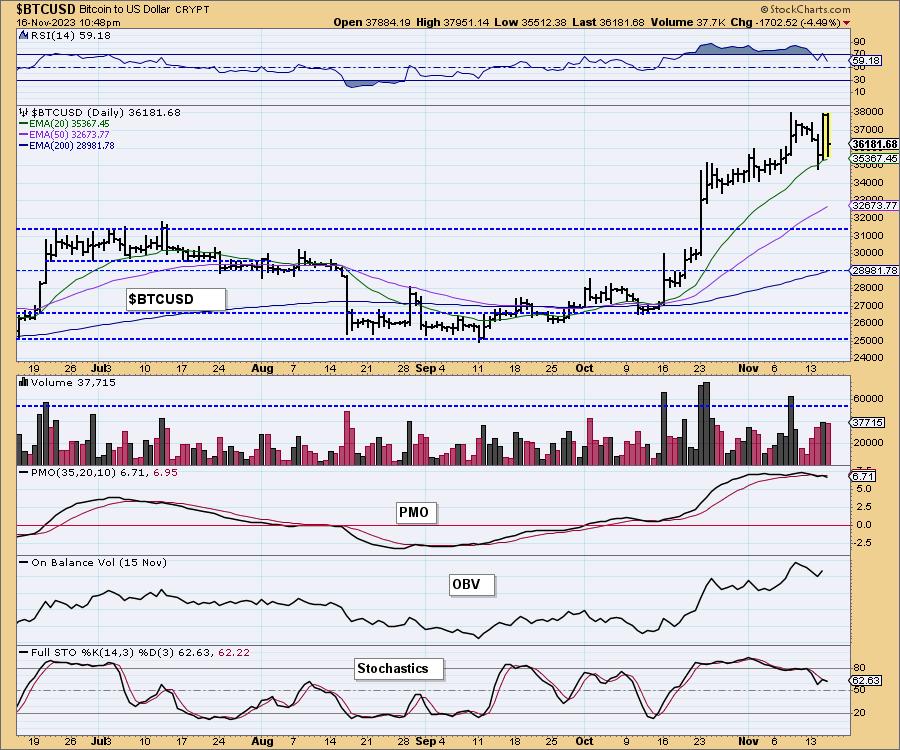Click the EMA(20) 35367.45 legend entry
Image resolution: width=900 pixels, height=750 pixels.
[x=64, y=123]
